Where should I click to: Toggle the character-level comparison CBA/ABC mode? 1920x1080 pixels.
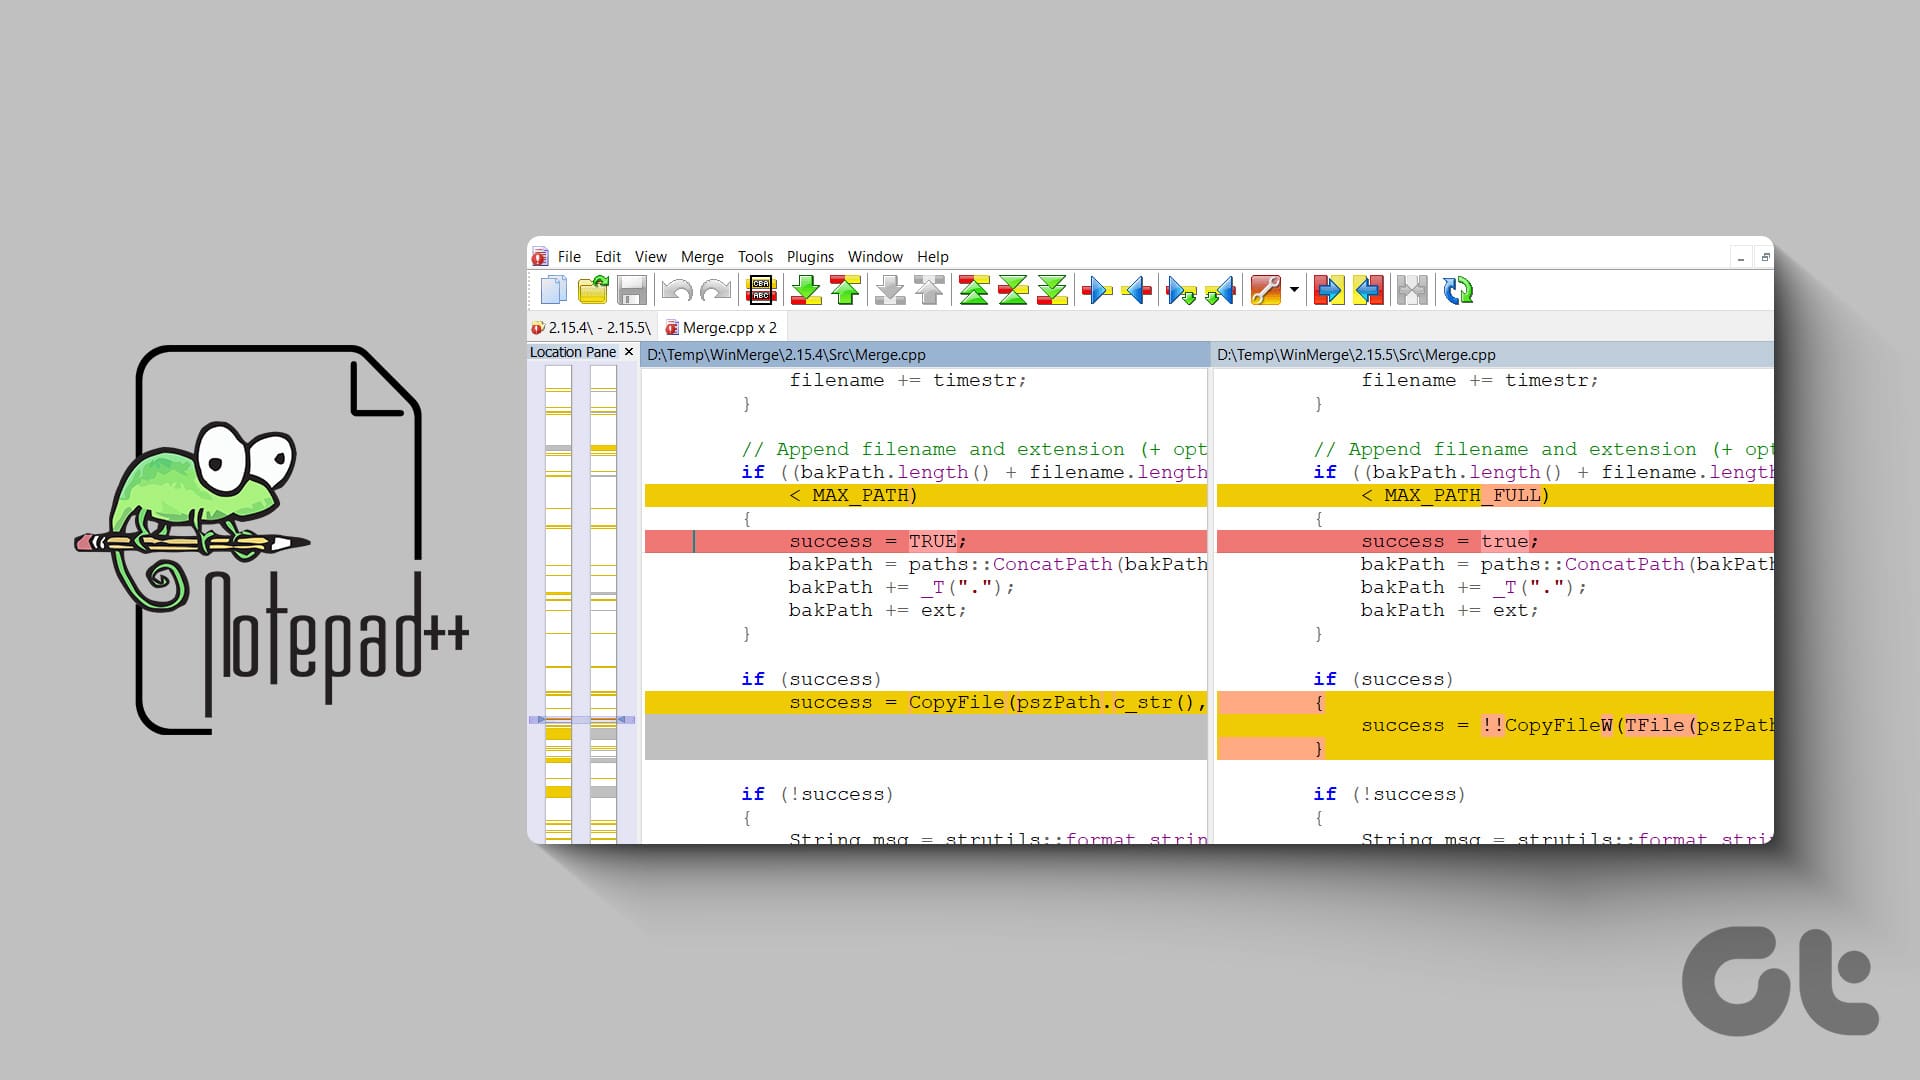point(759,291)
